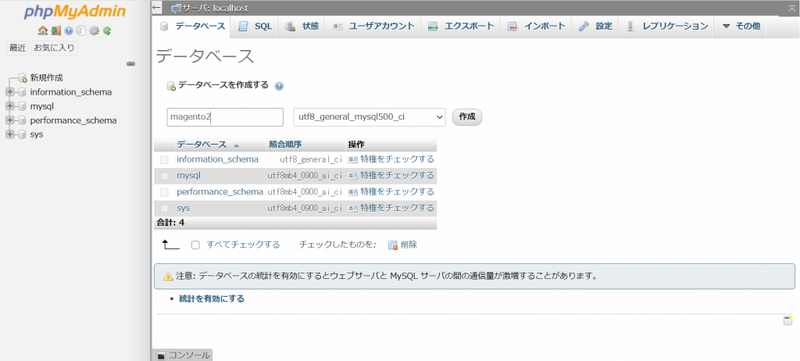Click the sort arrow beside データベース header
800x361 pixels.
tap(236, 145)
